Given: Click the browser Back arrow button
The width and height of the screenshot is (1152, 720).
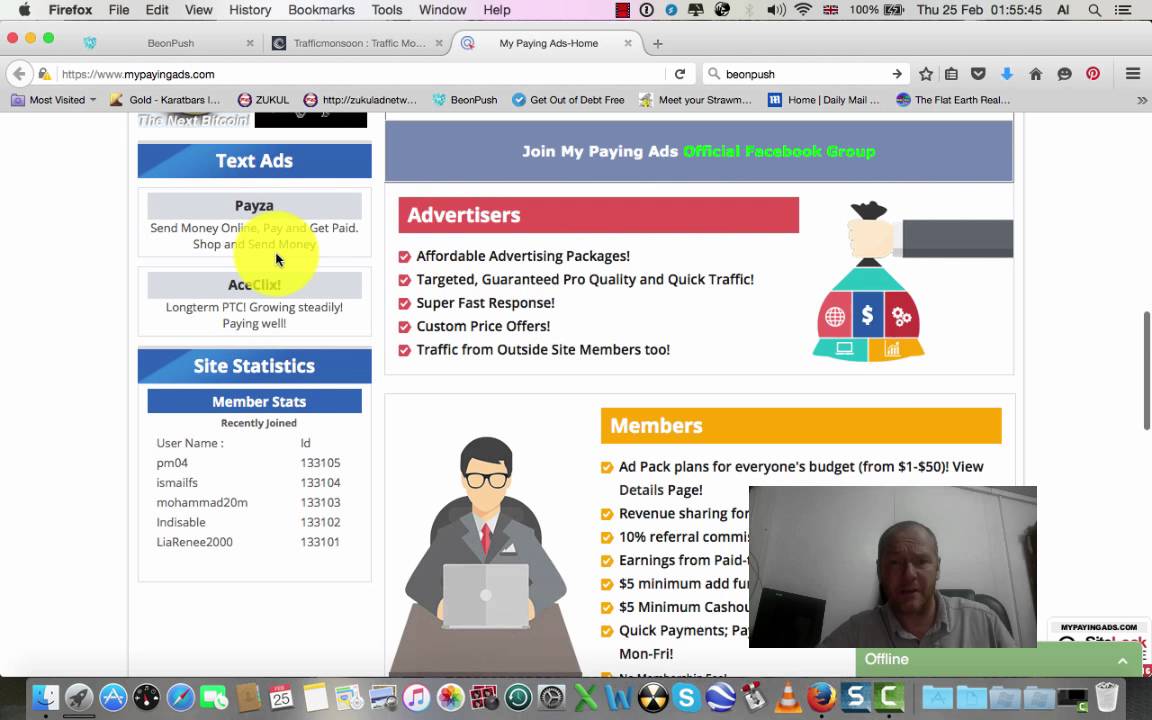Looking at the screenshot, I should [x=19, y=73].
